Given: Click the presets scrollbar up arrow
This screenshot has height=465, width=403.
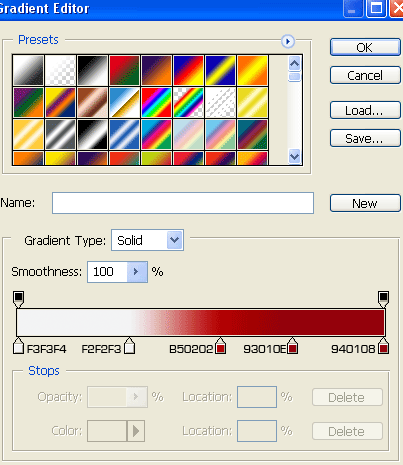Looking at the screenshot, I should pyautogui.click(x=294, y=63).
